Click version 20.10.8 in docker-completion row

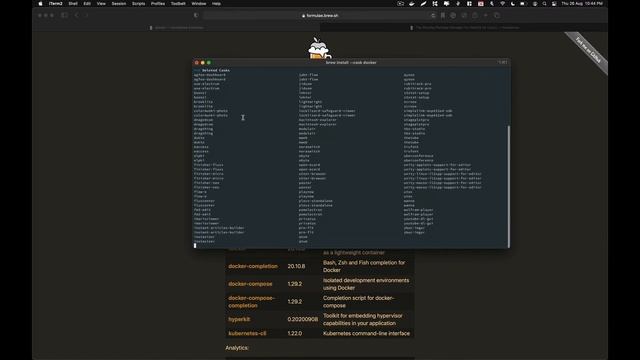[296, 266]
